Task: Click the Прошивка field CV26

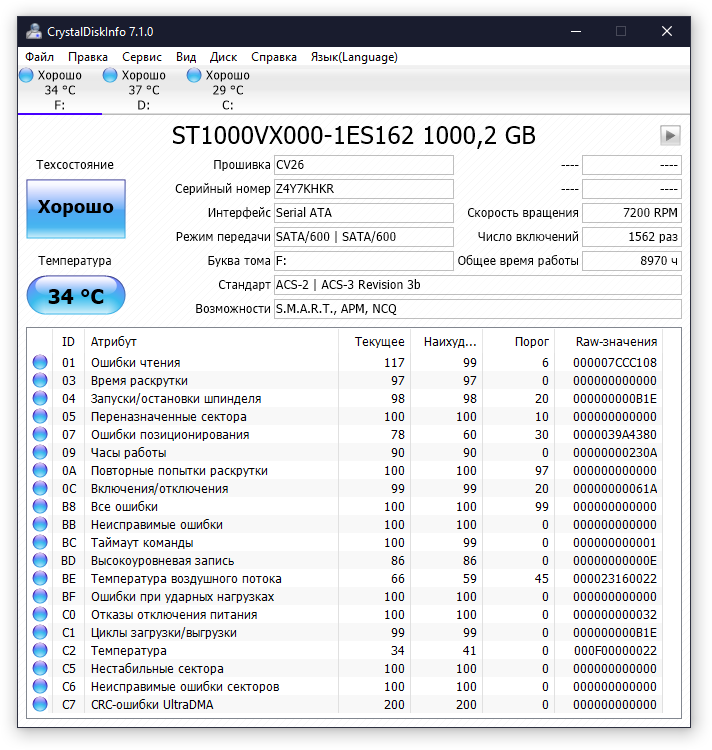Action: 364,165
